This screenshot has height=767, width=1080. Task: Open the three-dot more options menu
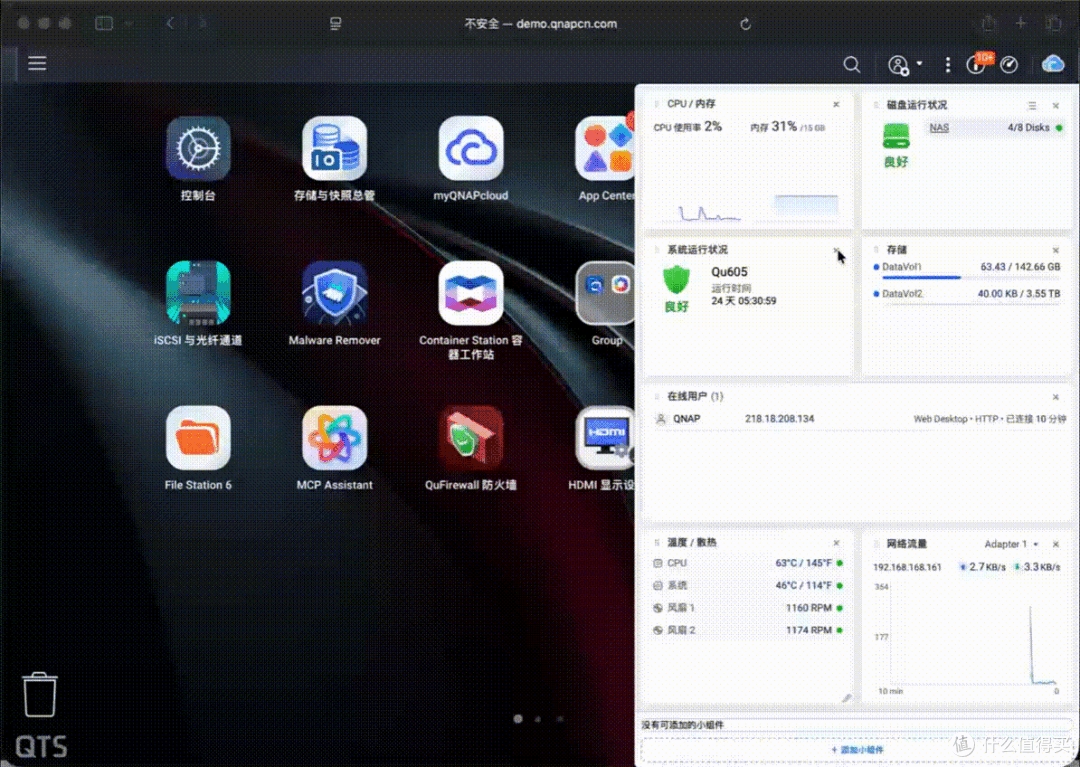click(948, 65)
